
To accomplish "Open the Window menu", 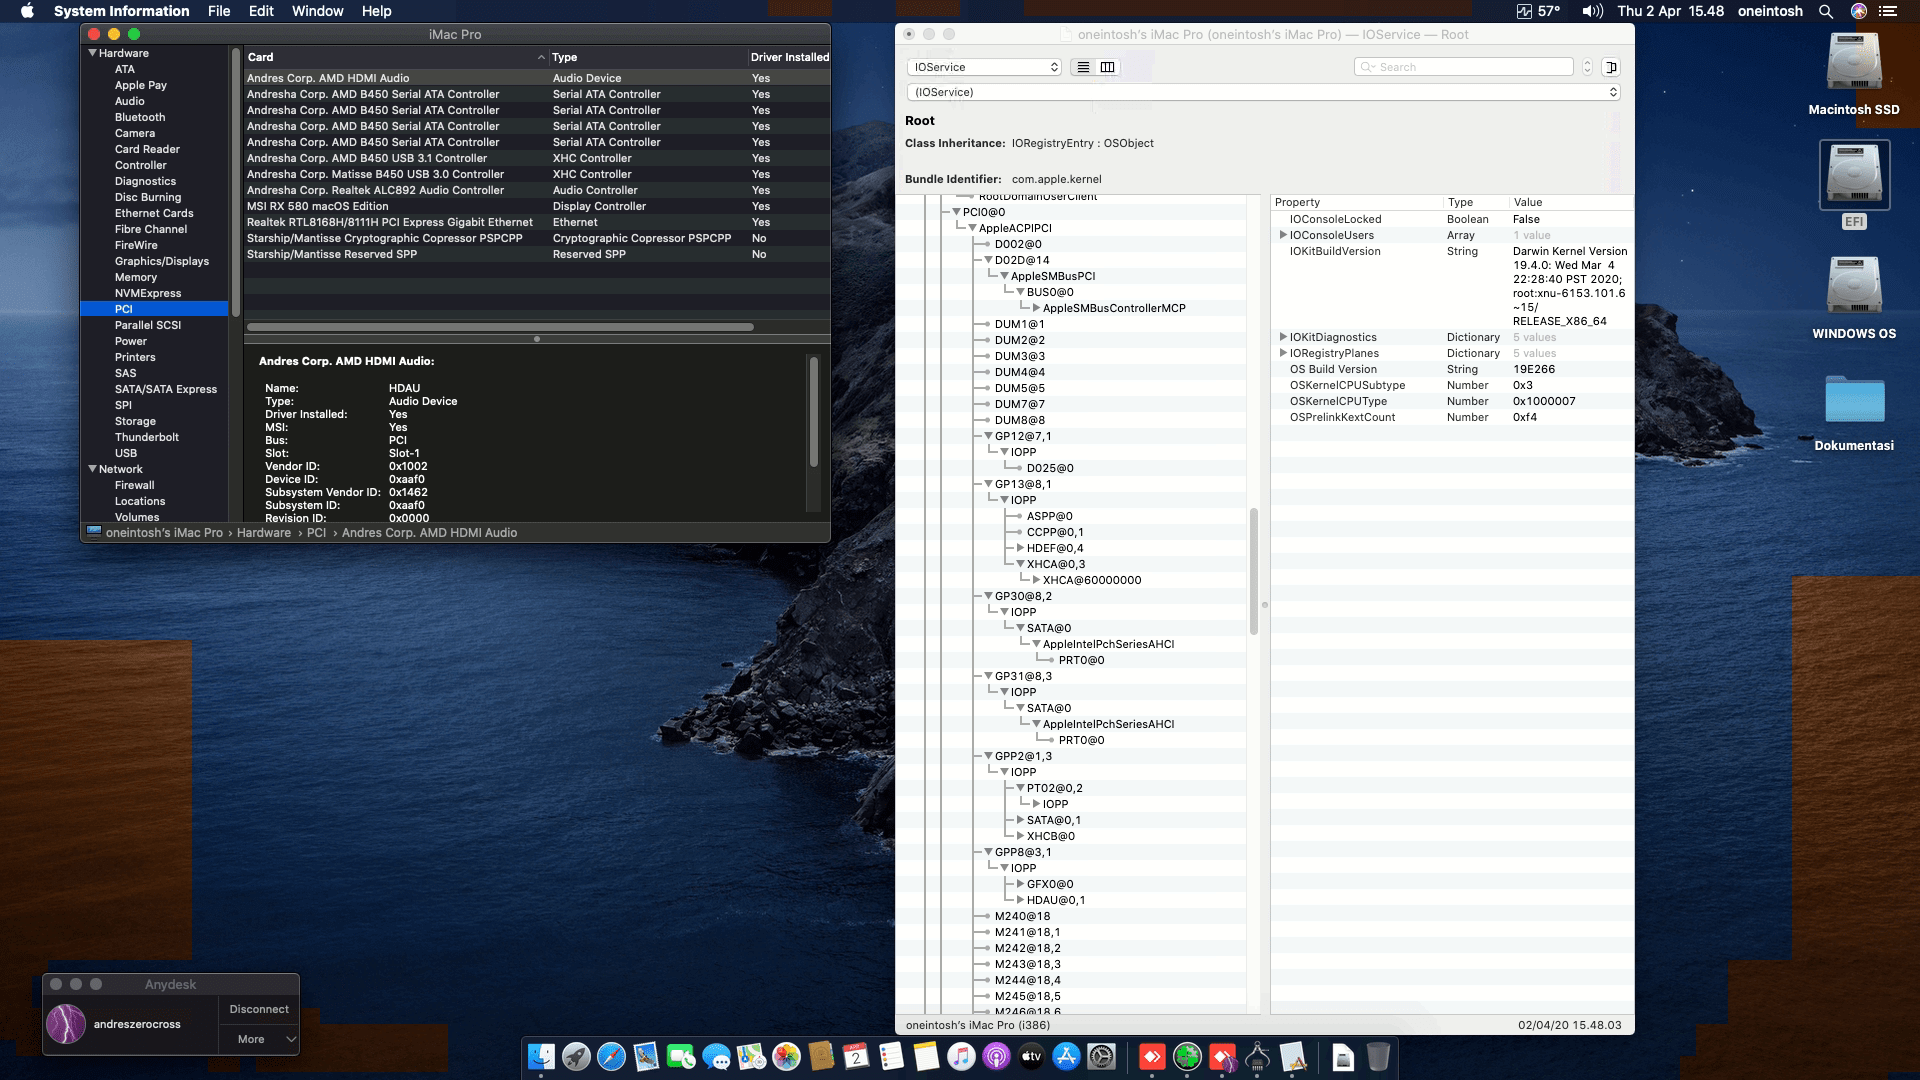I will point(317,11).
